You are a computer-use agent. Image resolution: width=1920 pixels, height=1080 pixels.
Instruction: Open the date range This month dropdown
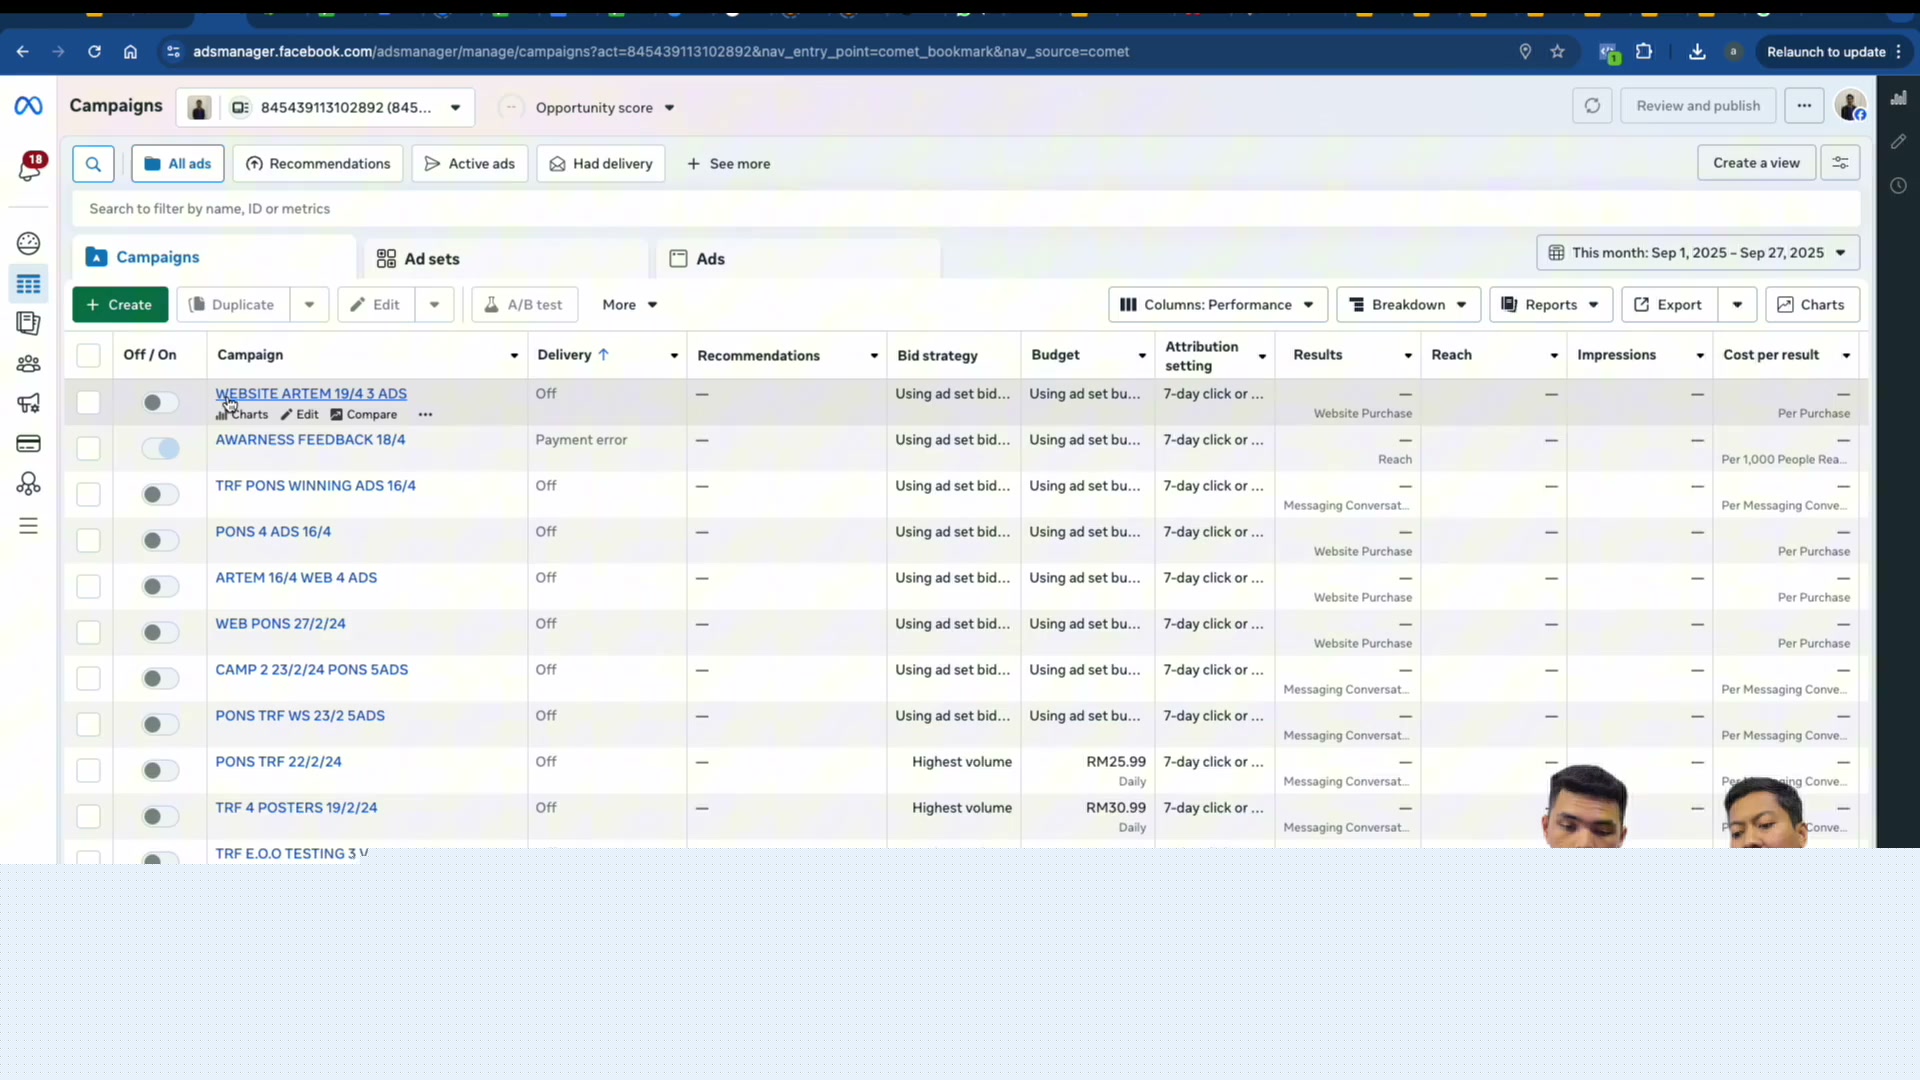[x=1698, y=253]
